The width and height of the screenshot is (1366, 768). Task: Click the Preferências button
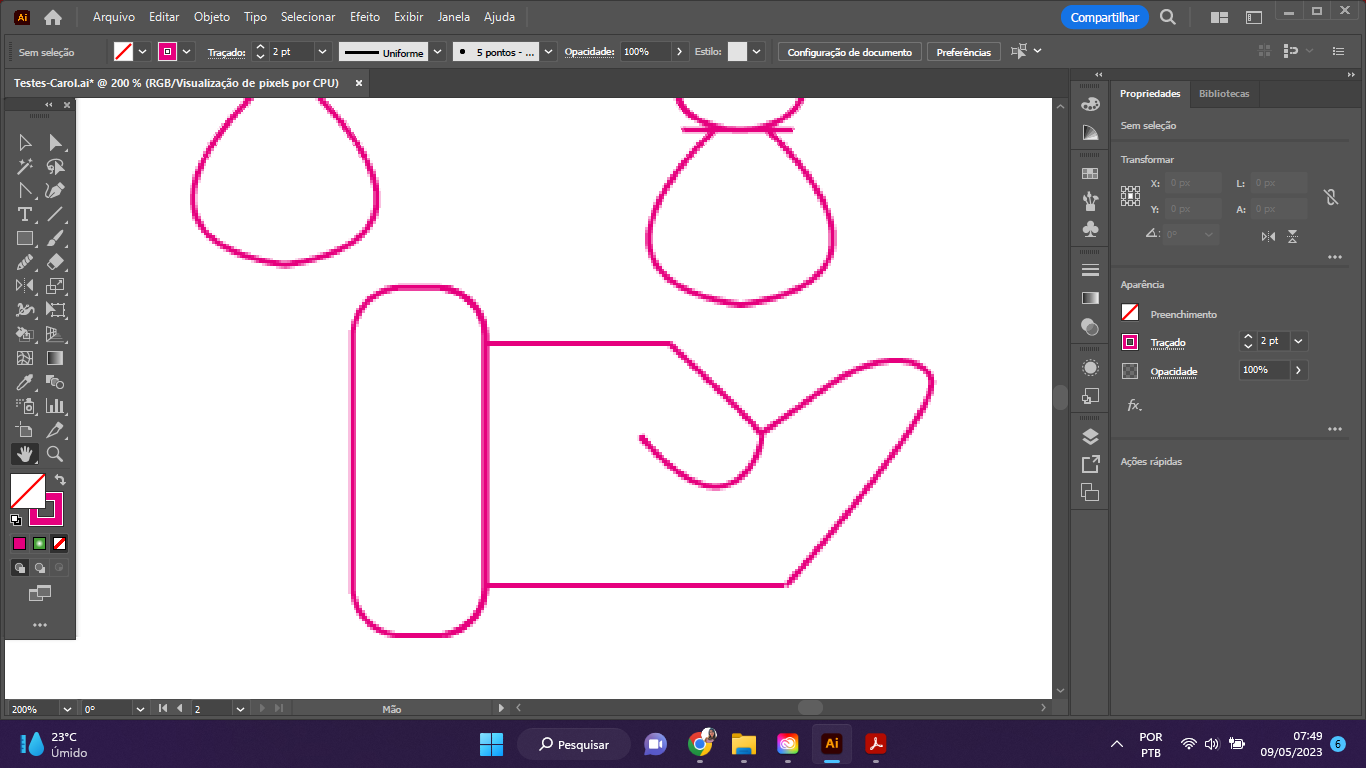click(x=964, y=52)
